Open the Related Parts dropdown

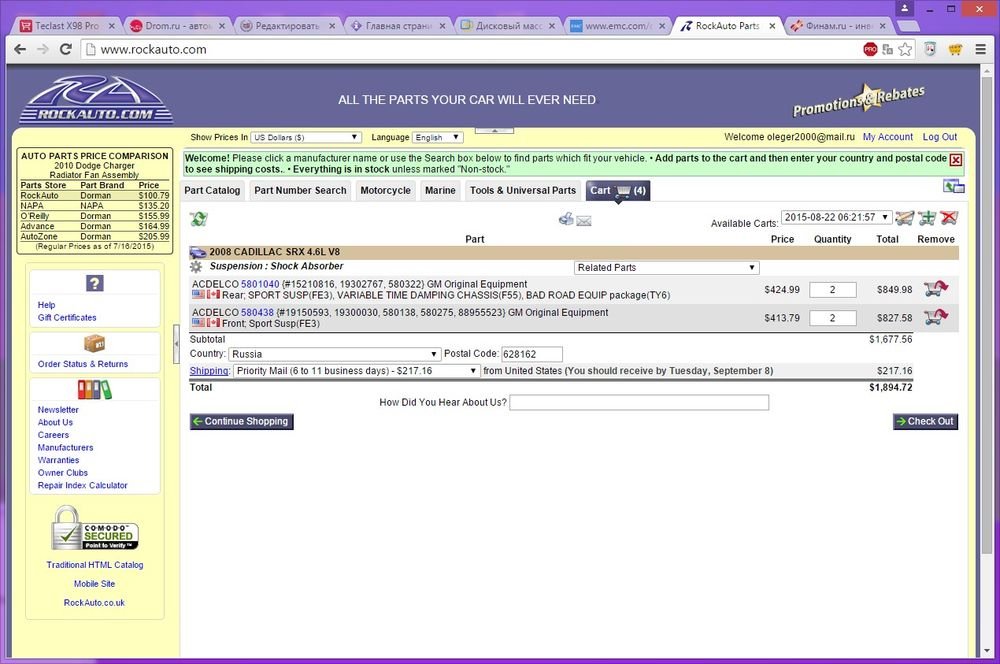(x=666, y=267)
